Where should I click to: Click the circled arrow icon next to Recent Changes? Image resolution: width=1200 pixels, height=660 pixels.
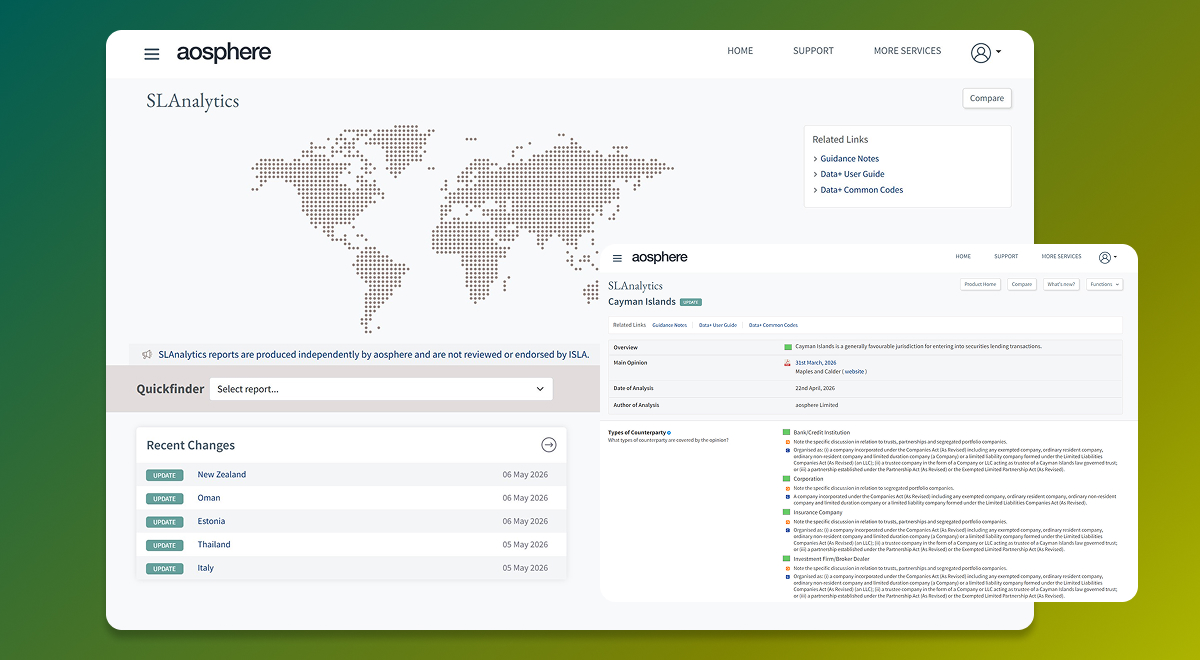click(548, 445)
